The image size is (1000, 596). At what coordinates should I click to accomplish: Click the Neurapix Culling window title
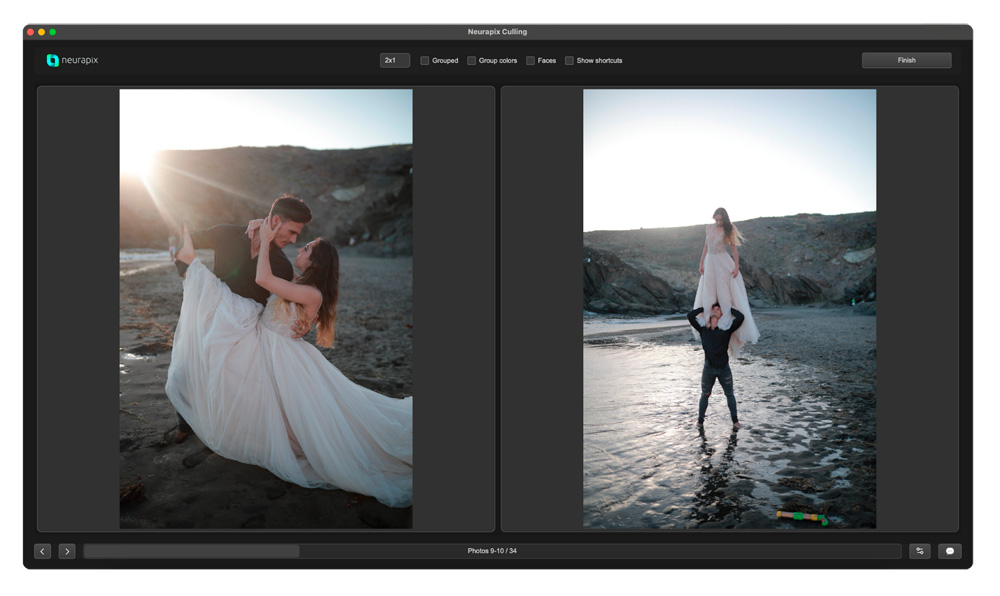pos(497,32)
